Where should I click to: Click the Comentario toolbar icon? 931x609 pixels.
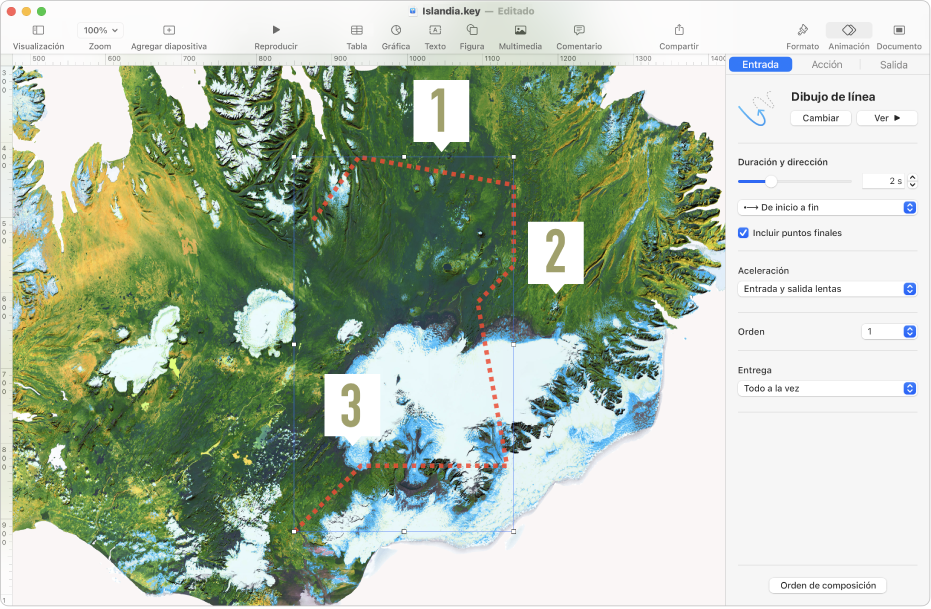(579, 31)
